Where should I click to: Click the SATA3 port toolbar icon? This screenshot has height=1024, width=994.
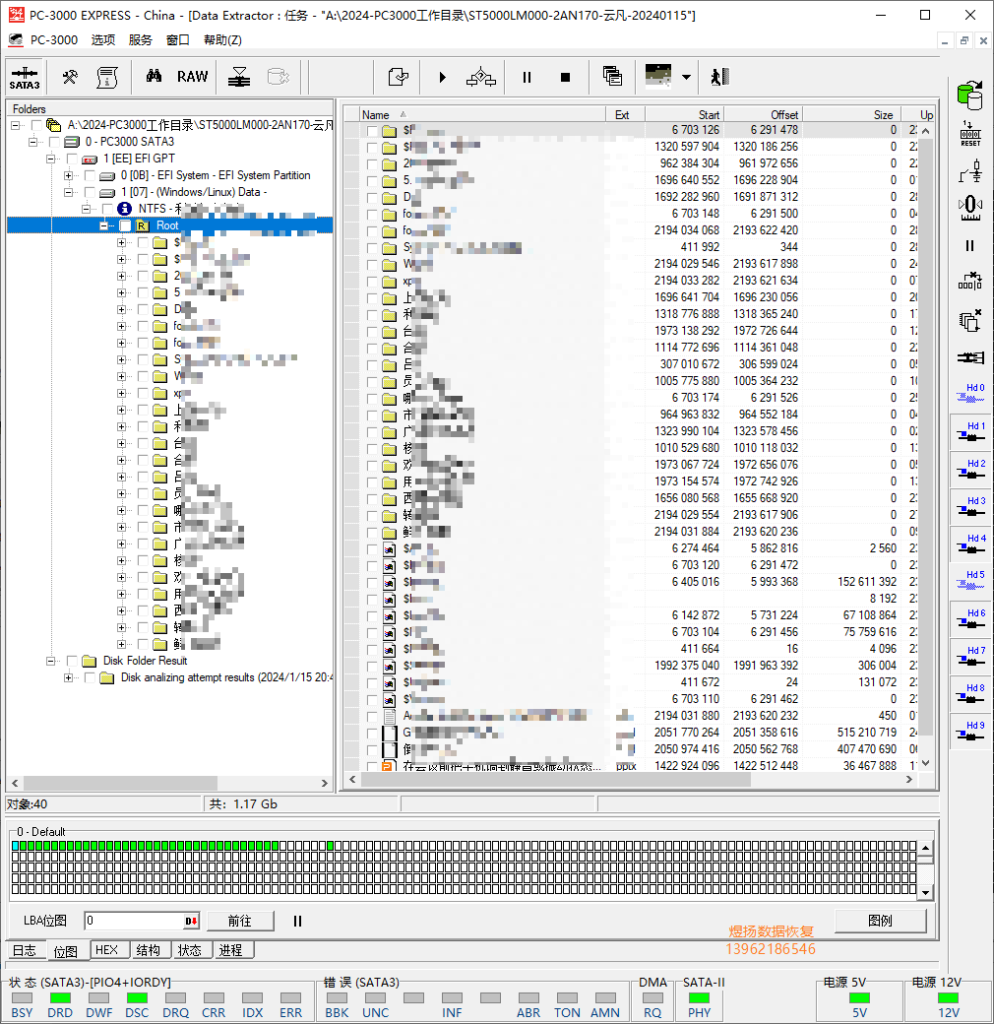pyautogui.click(x=24, y=77)
